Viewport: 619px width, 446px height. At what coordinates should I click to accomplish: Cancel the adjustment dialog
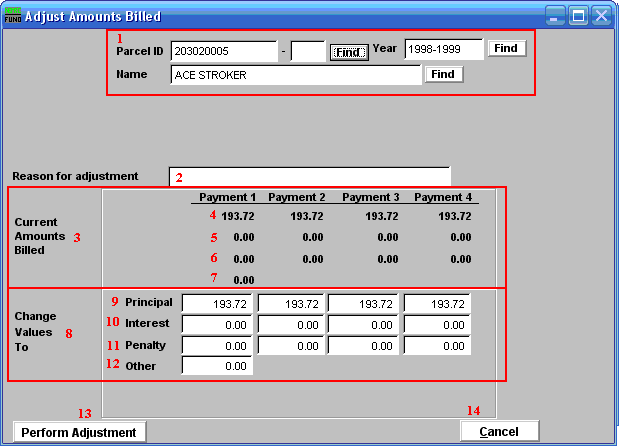click(x=499, y=431)
